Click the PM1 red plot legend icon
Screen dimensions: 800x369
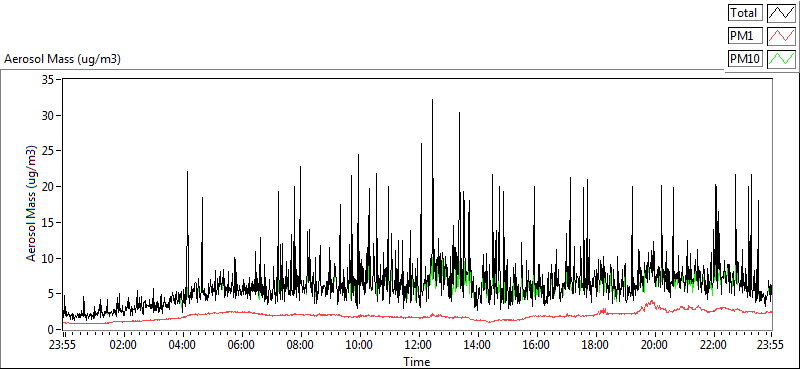click(782, 36)
